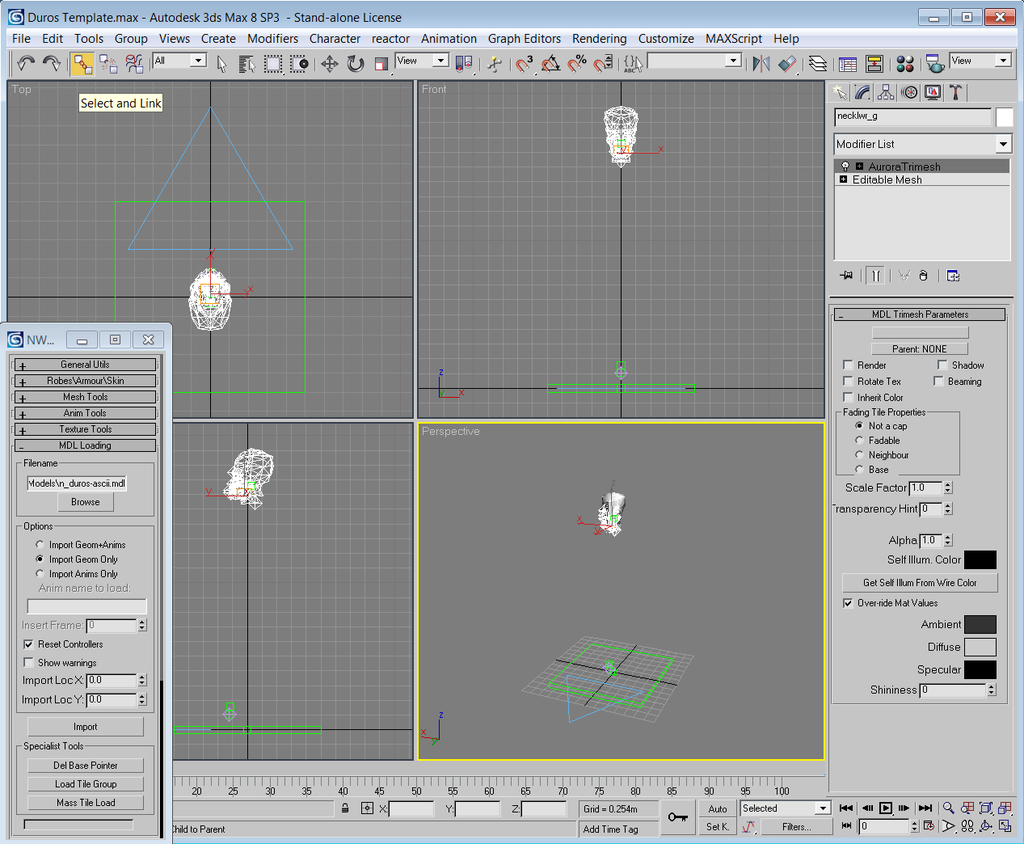Click Bind to Space Warp icon

(134, 63)
